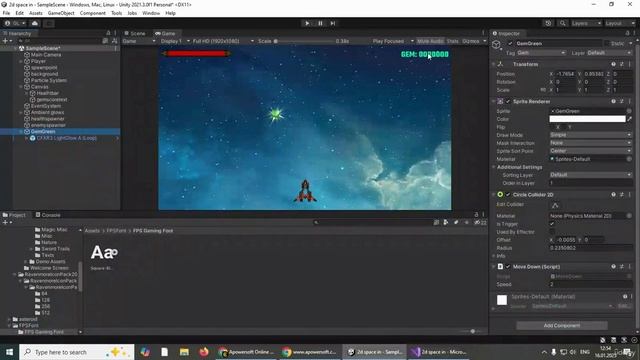The image size is (640, 360).
Task: Open the undo history icon
Action: point(548,23)
